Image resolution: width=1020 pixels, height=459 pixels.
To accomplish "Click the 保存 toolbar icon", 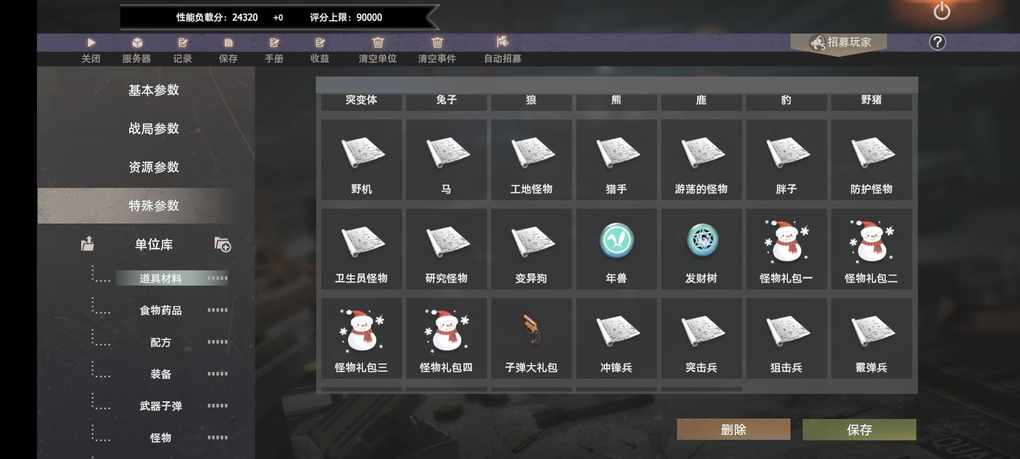I will pos(228,42).
